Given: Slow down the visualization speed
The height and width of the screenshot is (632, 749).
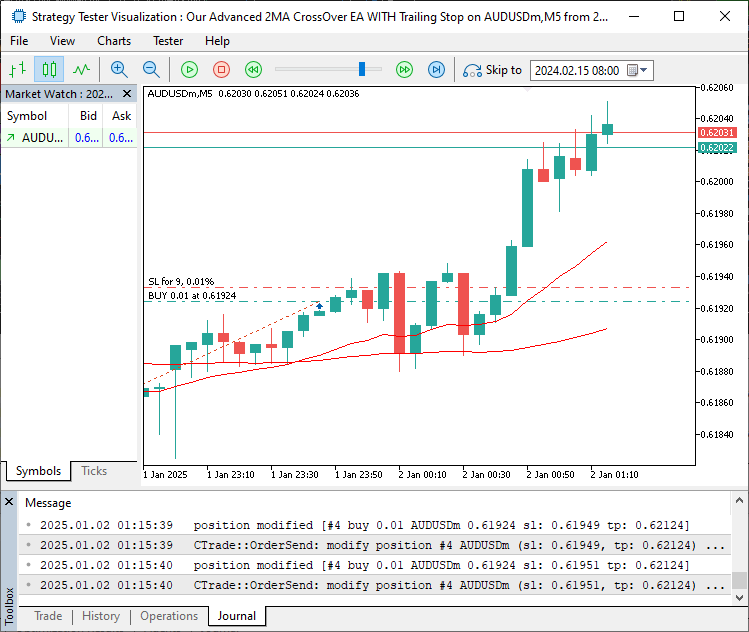Looking at the screenshot, I should tap(254, 70).
